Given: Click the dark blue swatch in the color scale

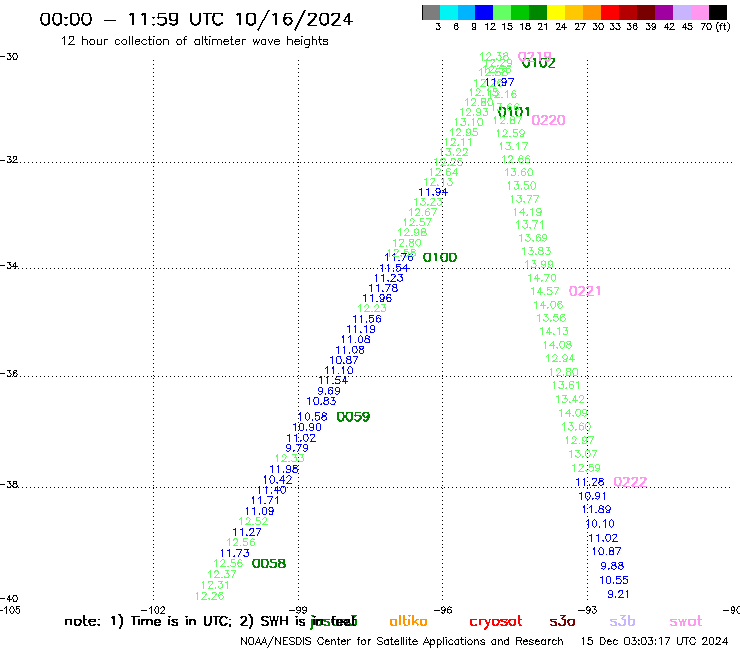Looking at the screenshot, I should 484,12.
